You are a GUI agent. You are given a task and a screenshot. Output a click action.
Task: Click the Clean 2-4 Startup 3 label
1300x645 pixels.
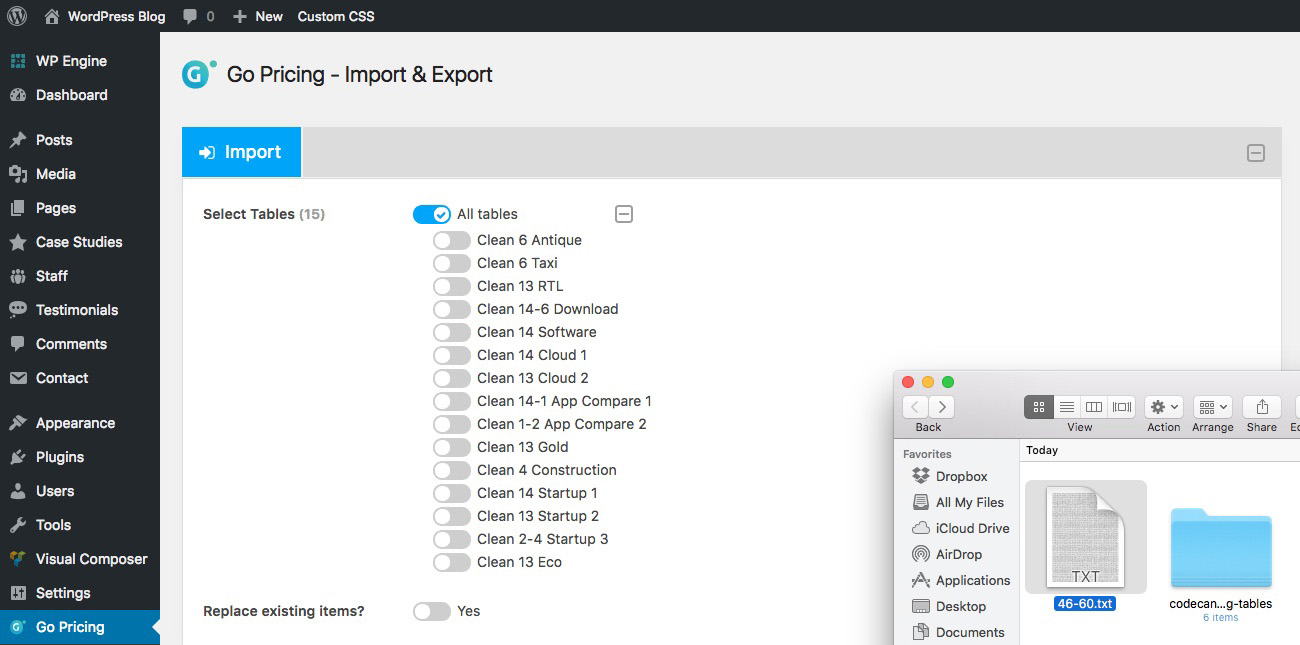pyautogui.click(x=543, y=539)
